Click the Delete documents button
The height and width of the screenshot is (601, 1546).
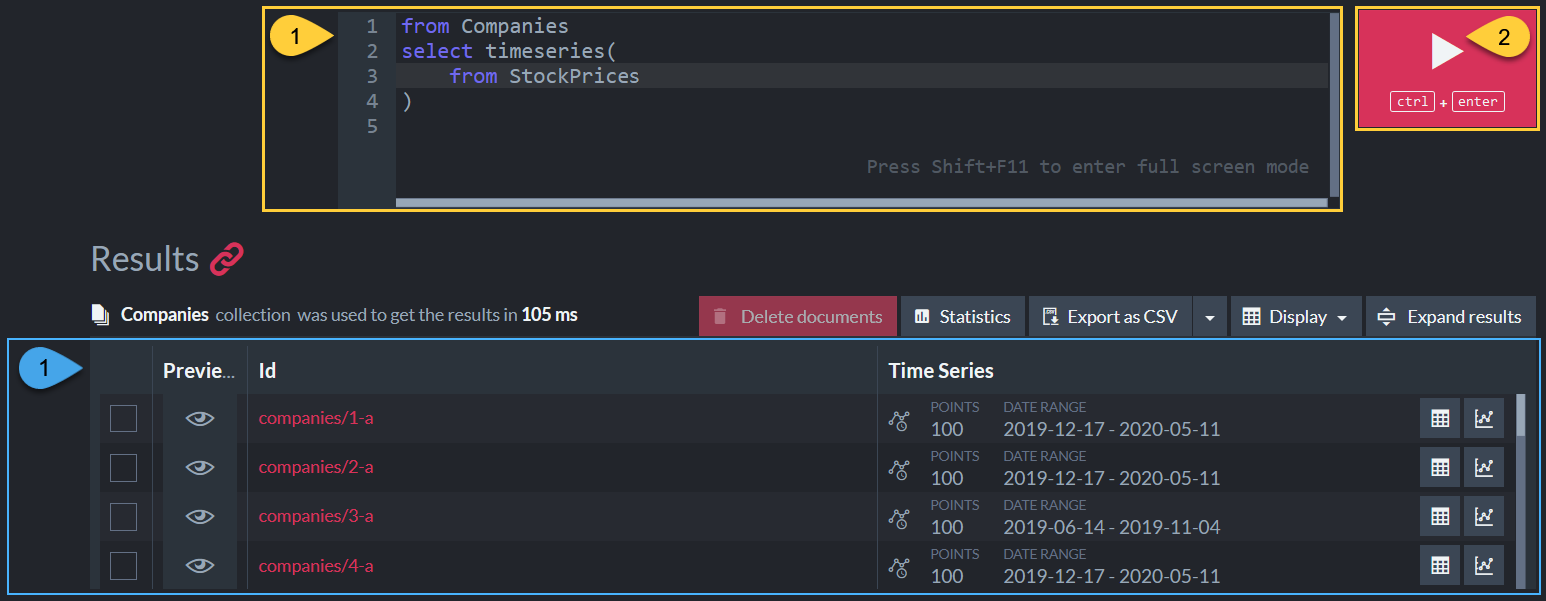tap(797, 317)
